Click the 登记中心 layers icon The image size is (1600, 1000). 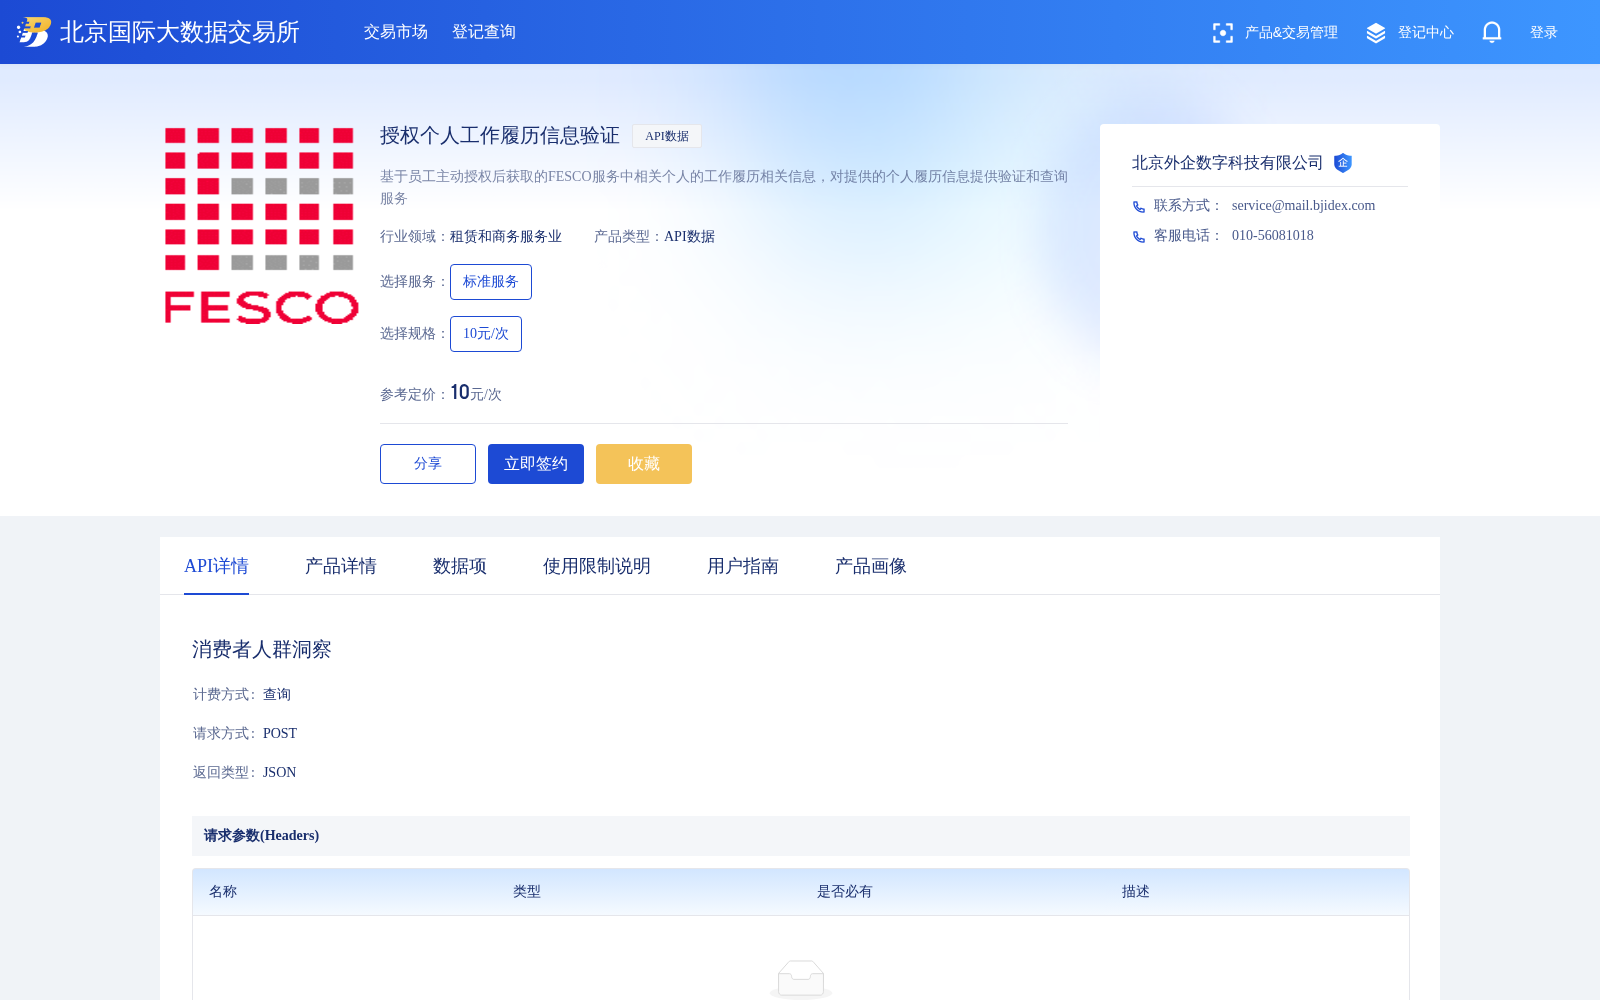click(1376, 33)
